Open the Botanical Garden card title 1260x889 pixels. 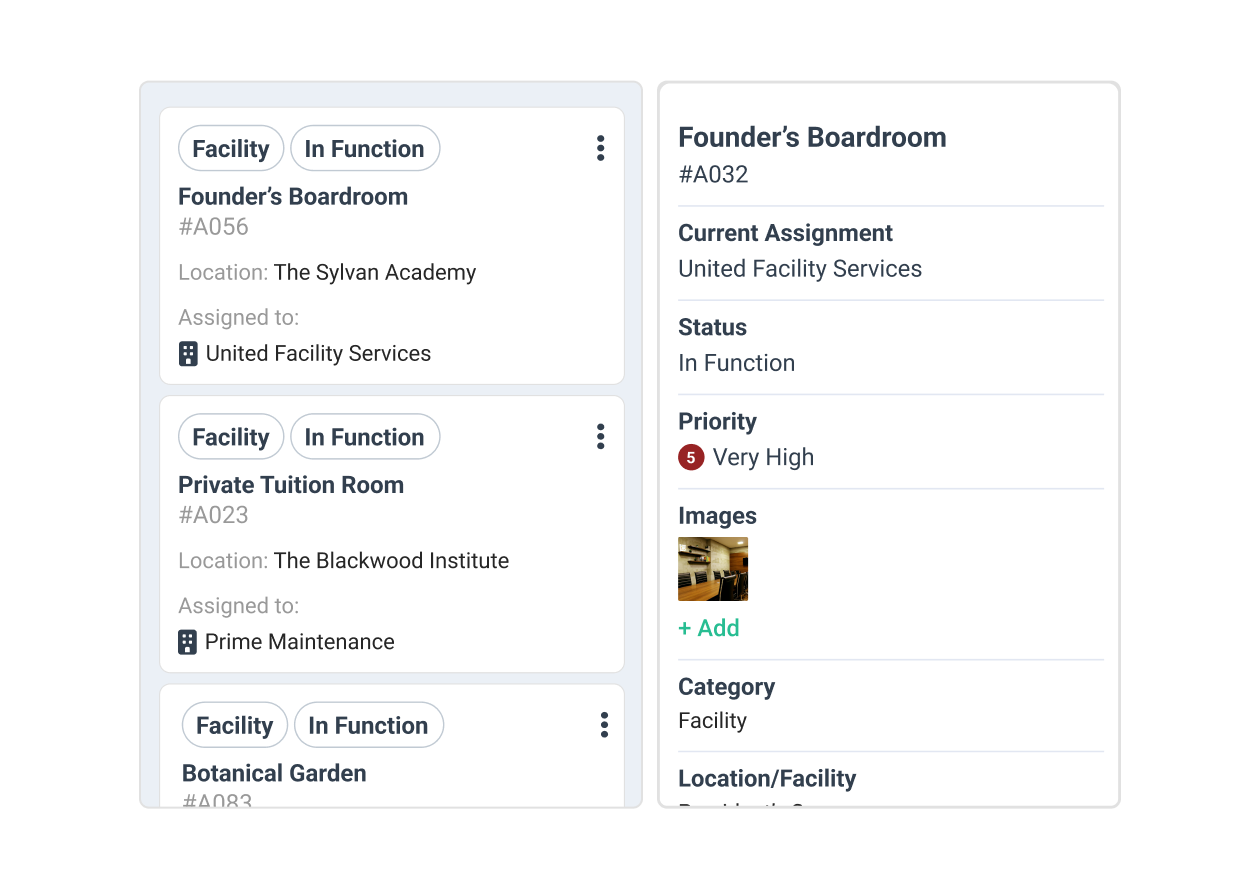(x=274, y=773)
